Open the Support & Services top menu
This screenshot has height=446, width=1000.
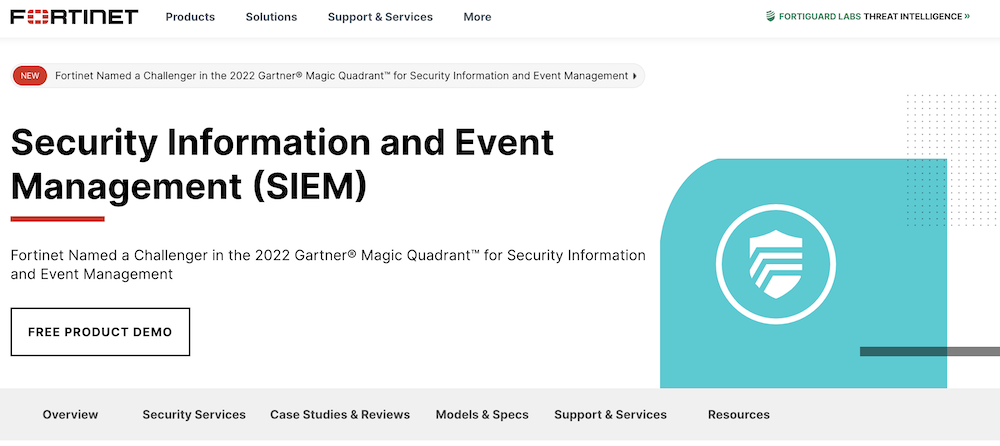380,17
